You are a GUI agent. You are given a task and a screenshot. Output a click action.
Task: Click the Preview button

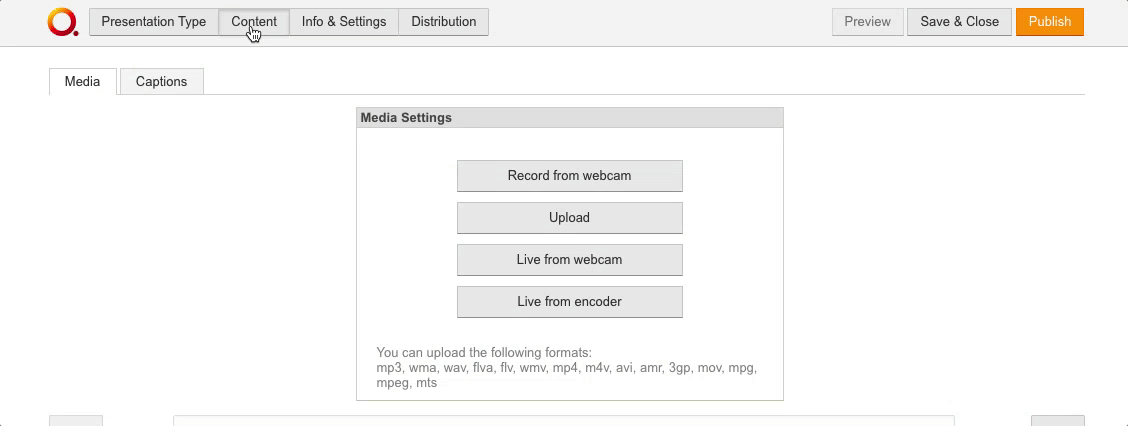867,22
